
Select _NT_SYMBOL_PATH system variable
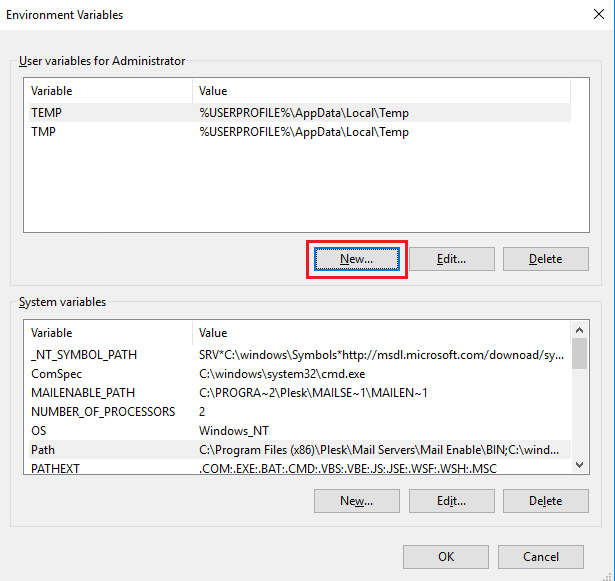coord(84,355)
